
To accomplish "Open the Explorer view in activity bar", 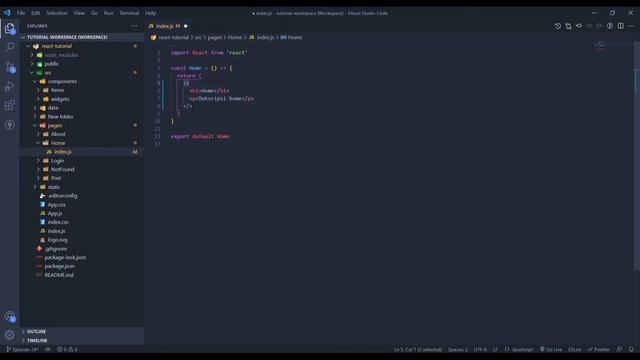I will click(x=10, y=28).
